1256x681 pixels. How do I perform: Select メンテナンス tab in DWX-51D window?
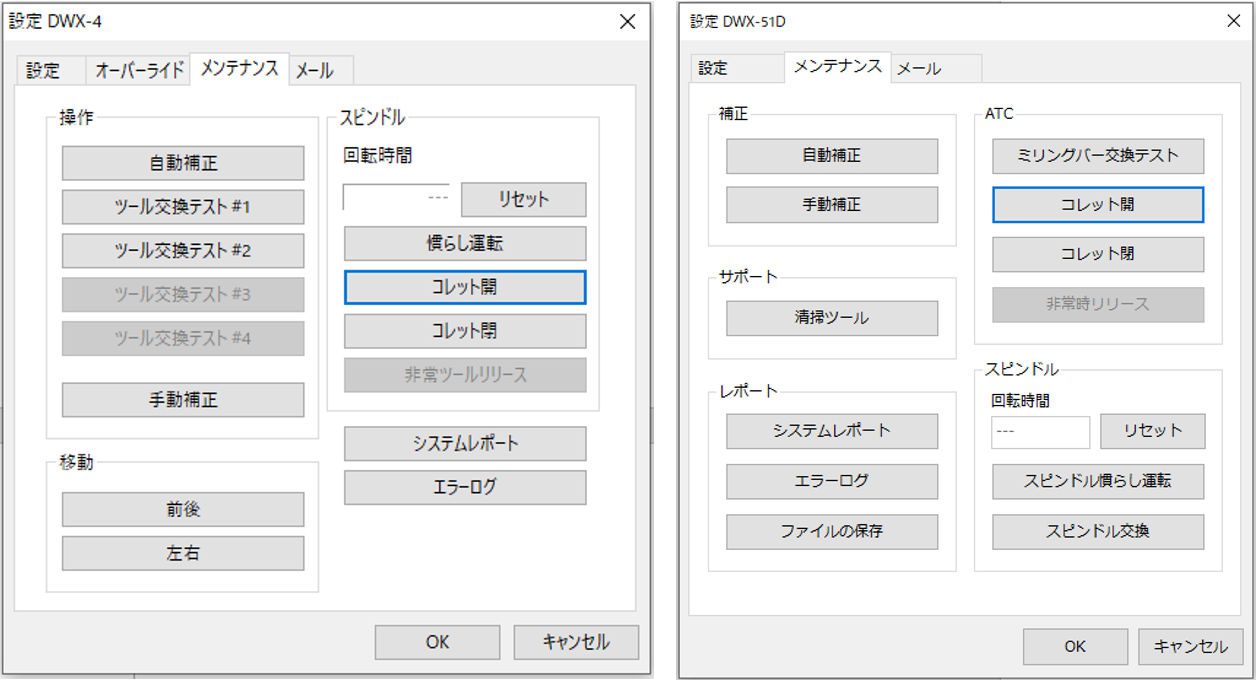838,66
